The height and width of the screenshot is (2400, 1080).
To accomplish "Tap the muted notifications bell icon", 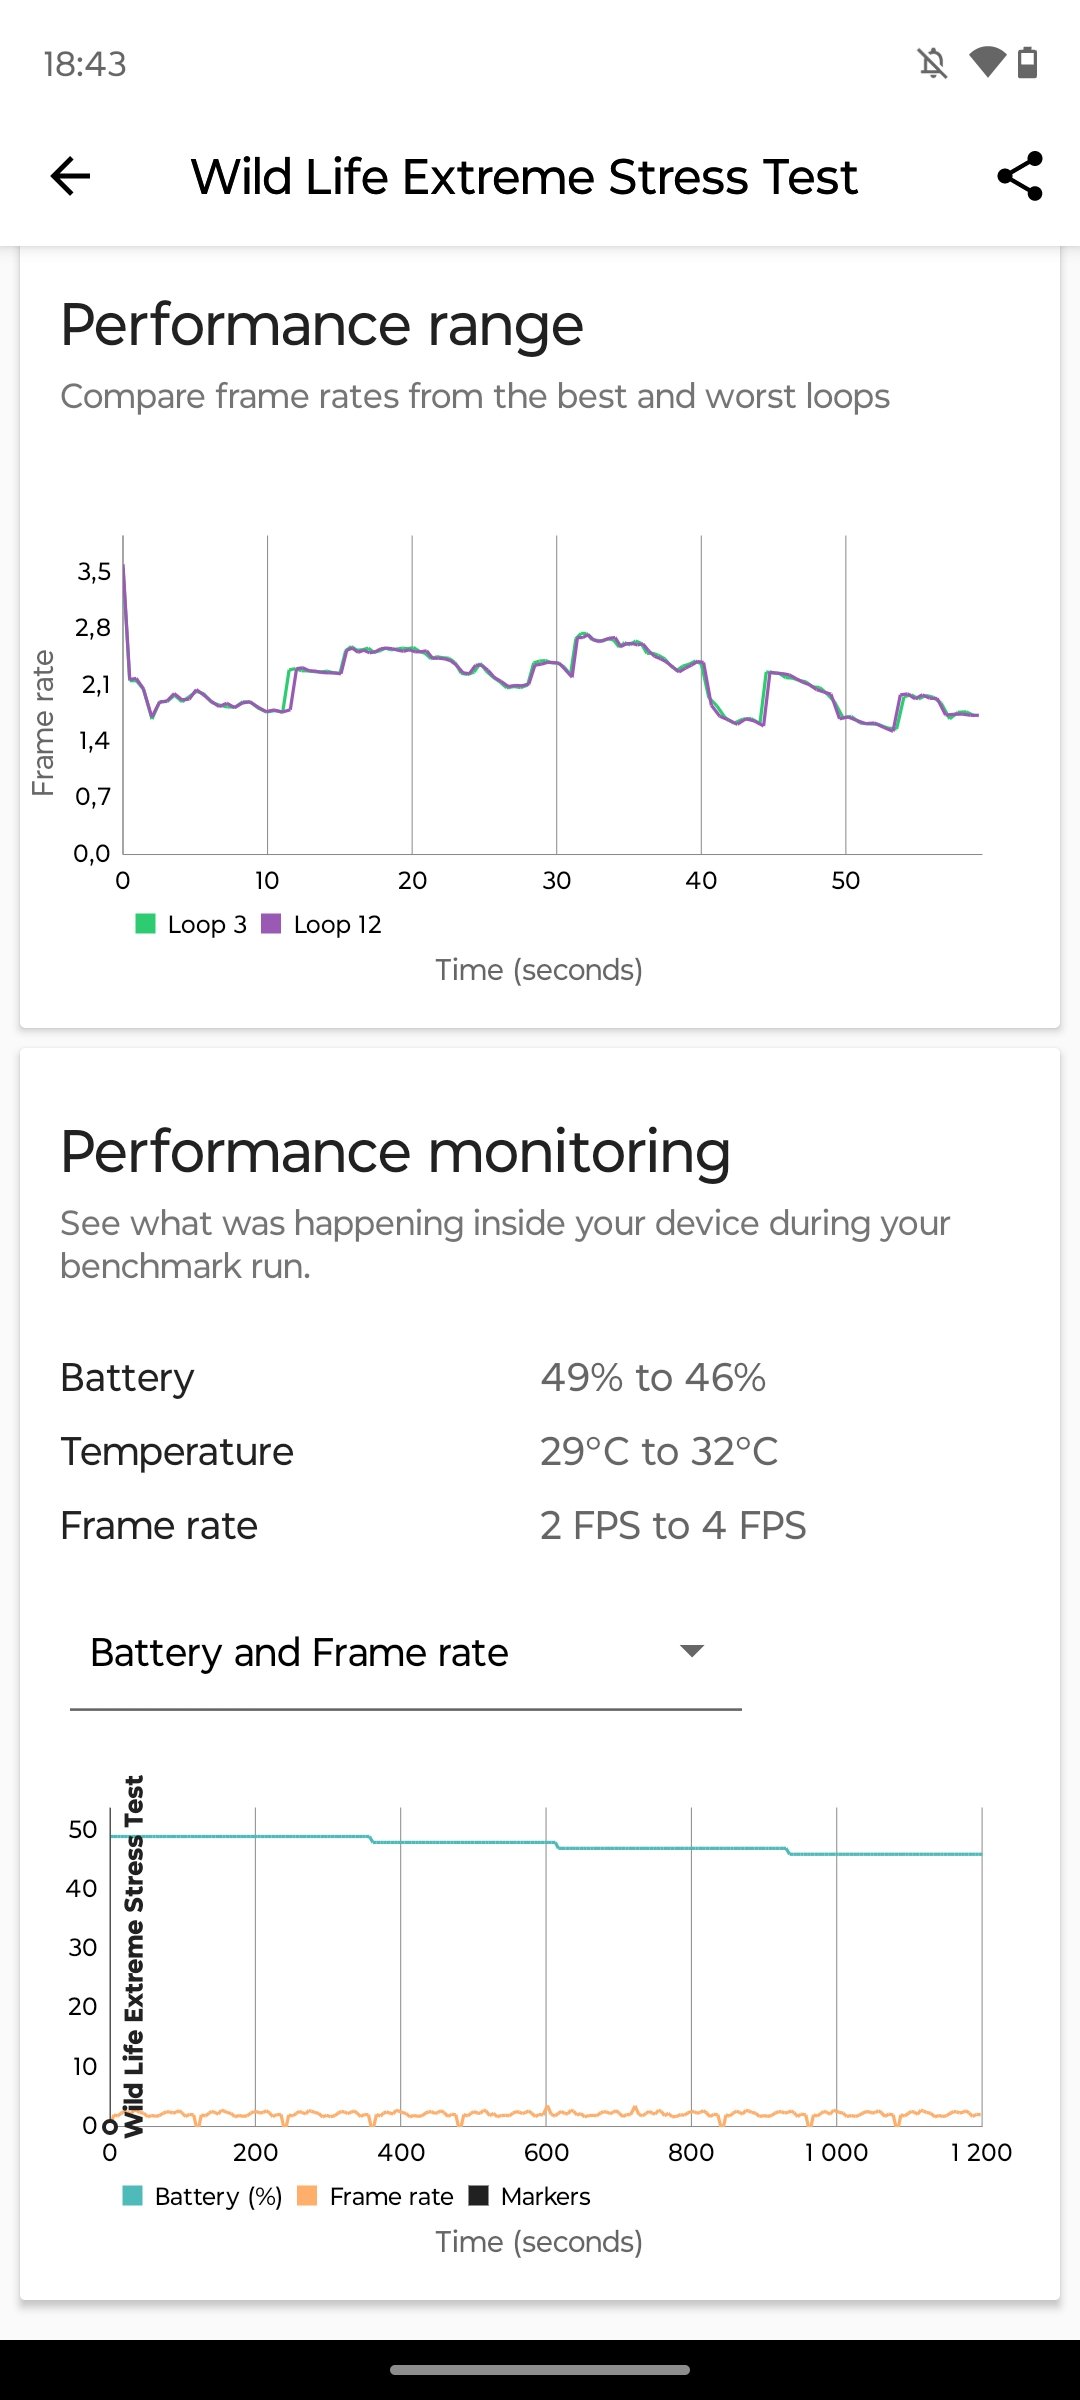I will (x=932, y=64).
